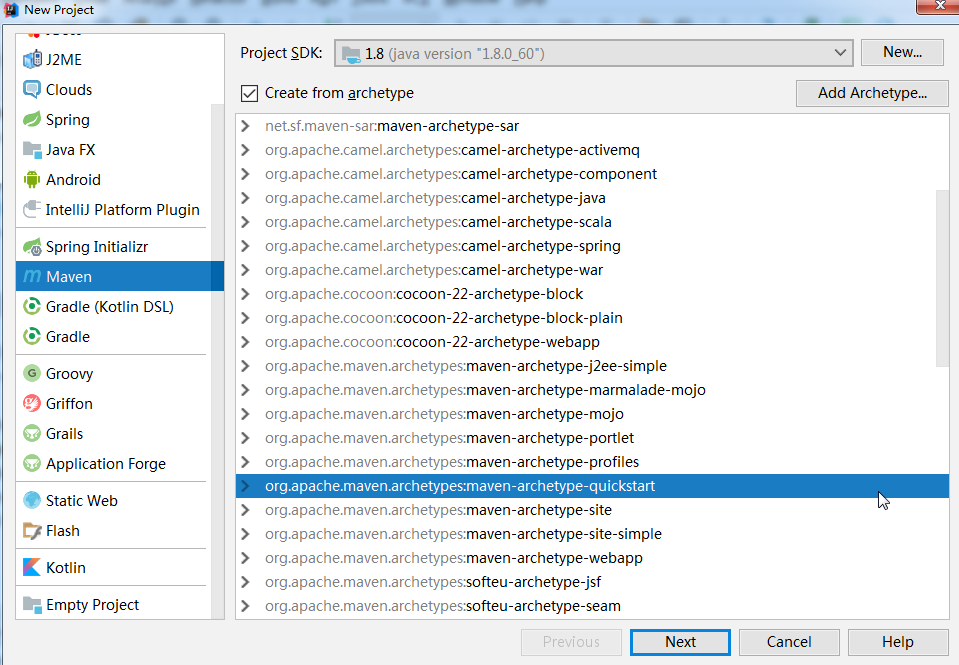Expand the maven-archetype-webapp node
The width and height of the screenshot is (959, 665).
245,557
